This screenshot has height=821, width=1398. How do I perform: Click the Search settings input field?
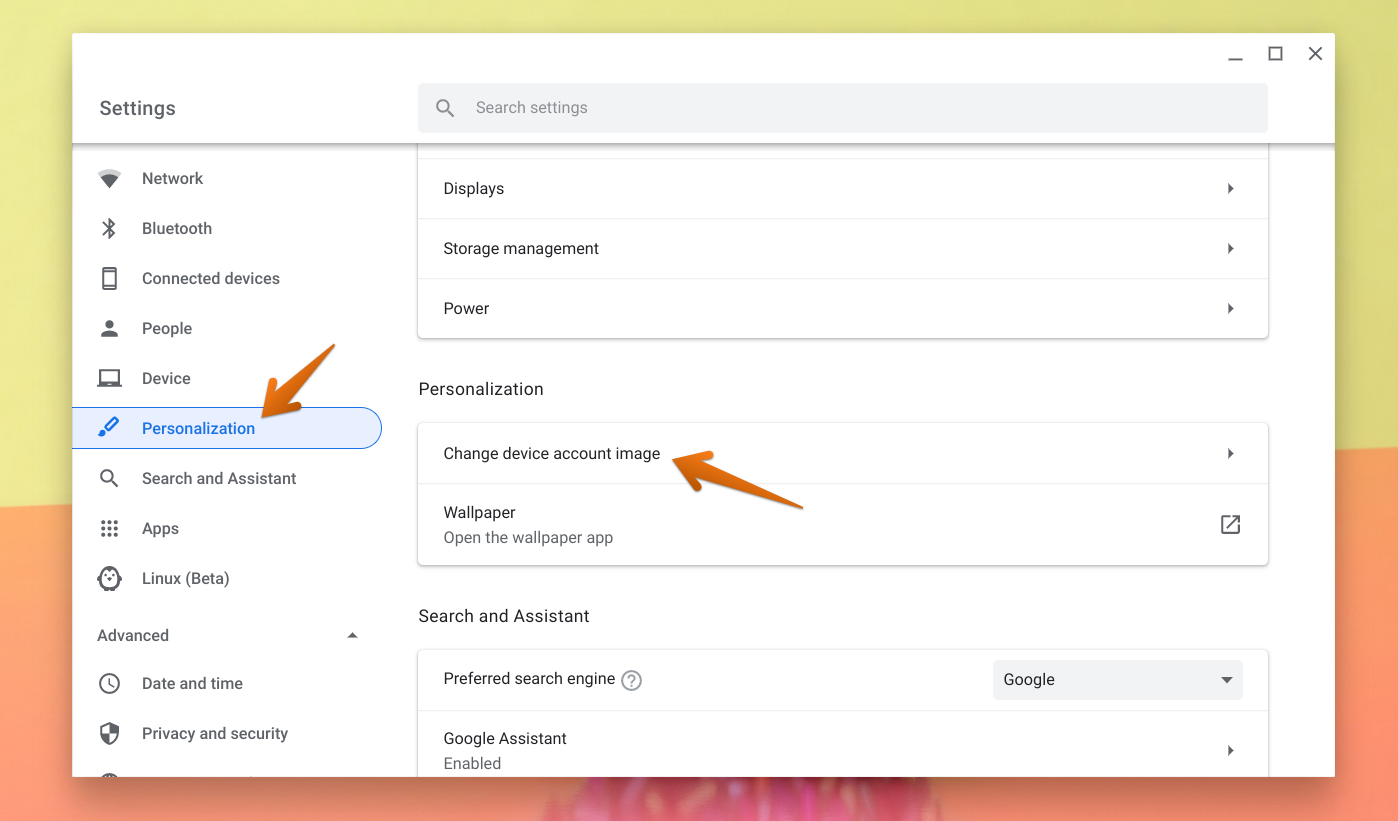(843, 108)
